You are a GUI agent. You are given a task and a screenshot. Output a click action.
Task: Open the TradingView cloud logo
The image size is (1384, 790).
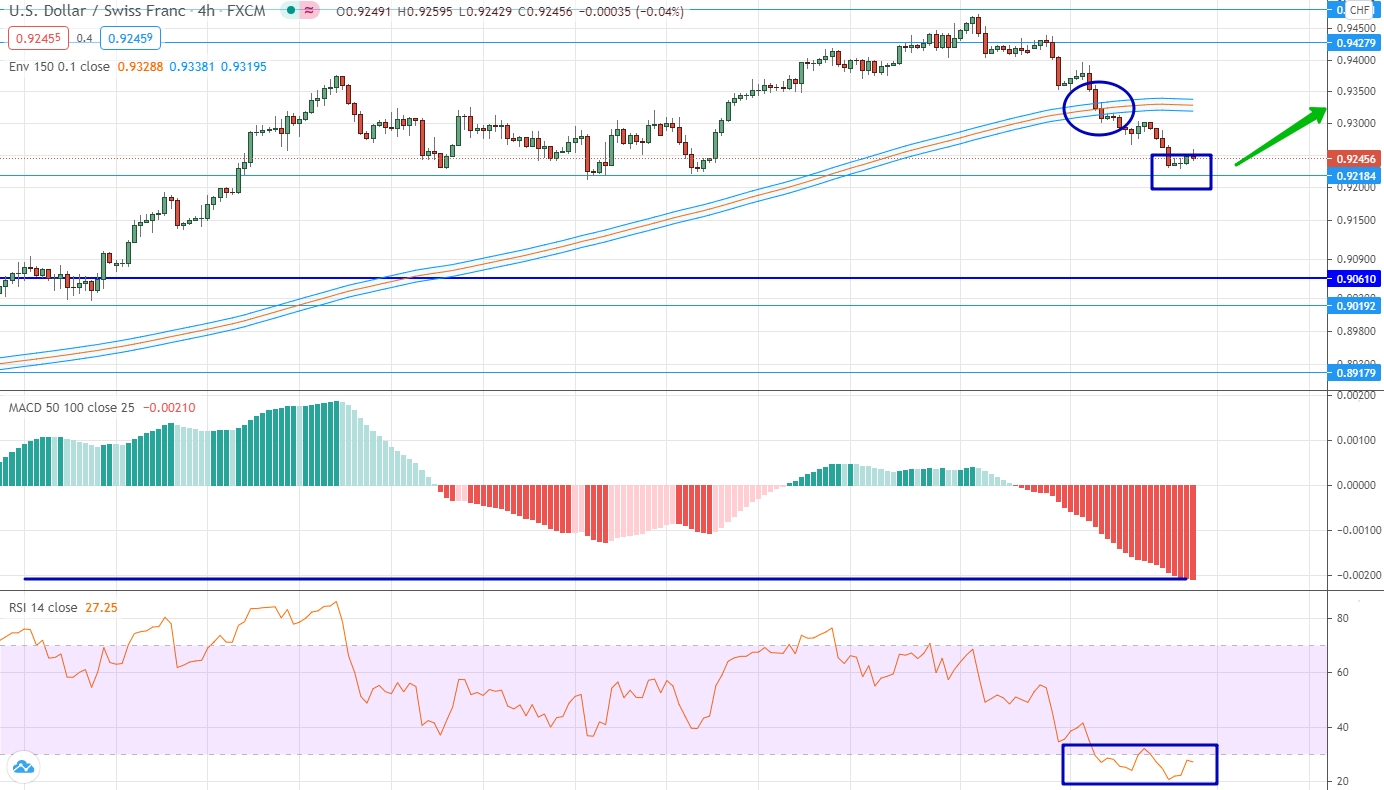[22, 767]
